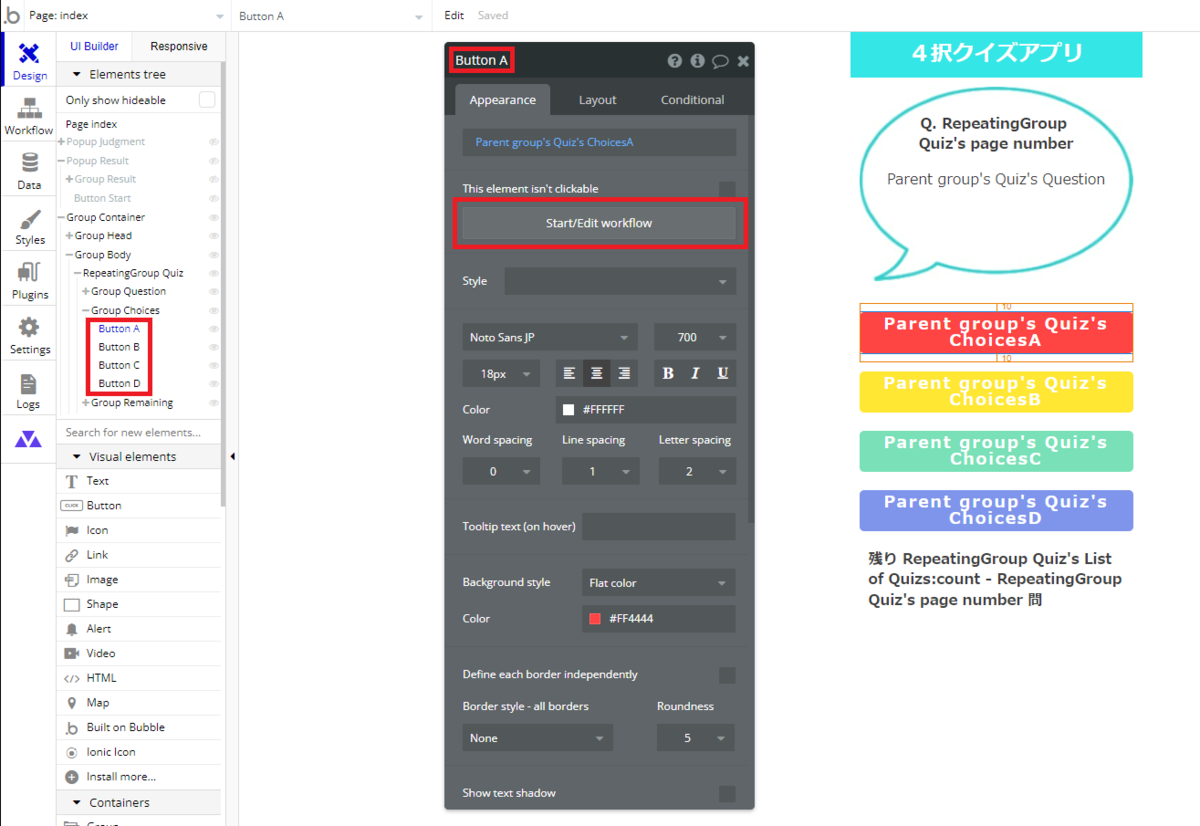Enable Show text shadow checkbox
The image size is (1200, 826).
click(x=727, y=793)
